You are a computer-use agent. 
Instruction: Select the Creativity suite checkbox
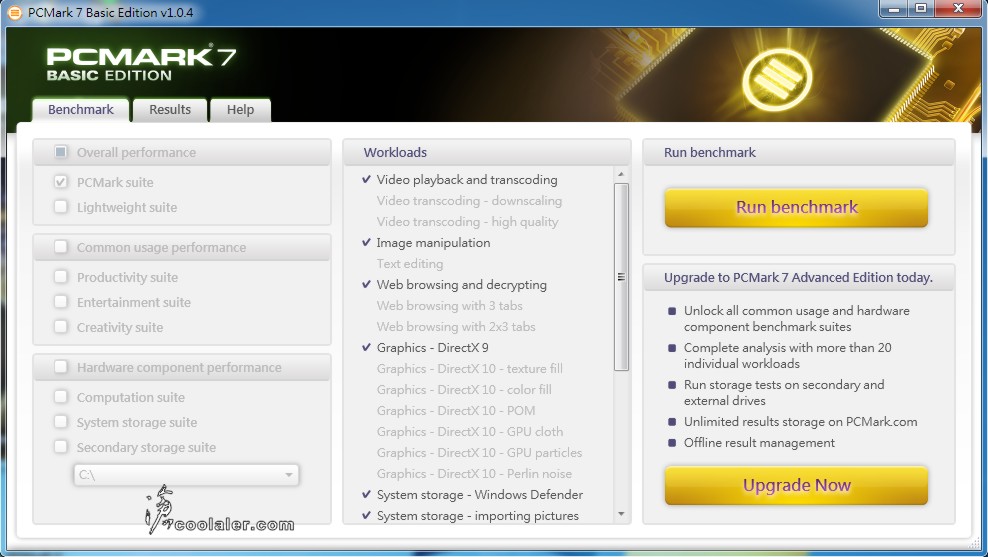[60, 327]
